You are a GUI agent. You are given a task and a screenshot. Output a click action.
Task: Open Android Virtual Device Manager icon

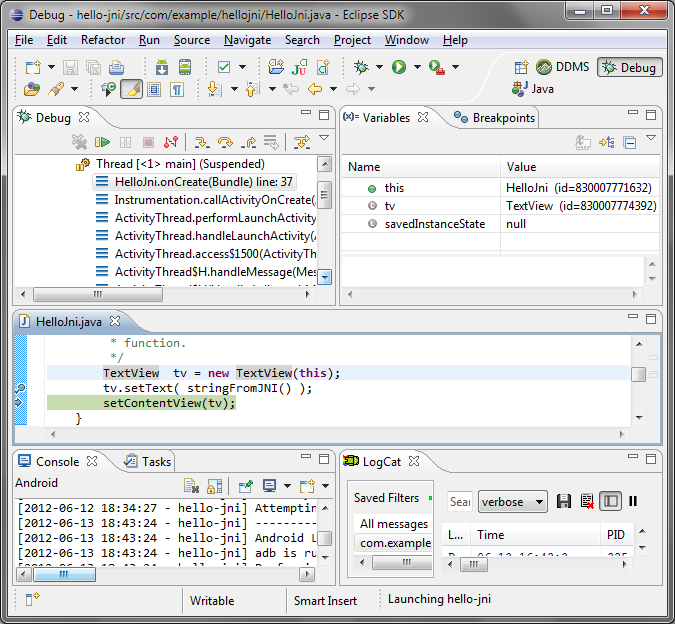[185, 67]
